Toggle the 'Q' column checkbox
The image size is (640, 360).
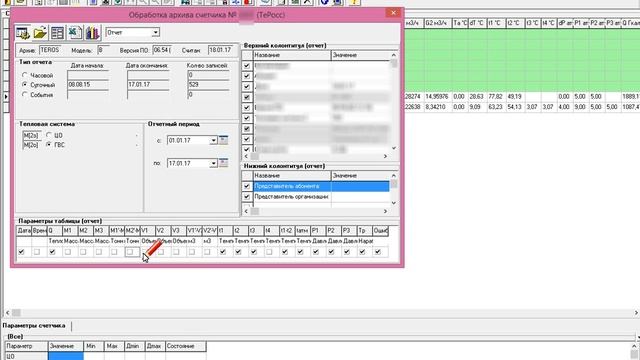tap(52, 252)
